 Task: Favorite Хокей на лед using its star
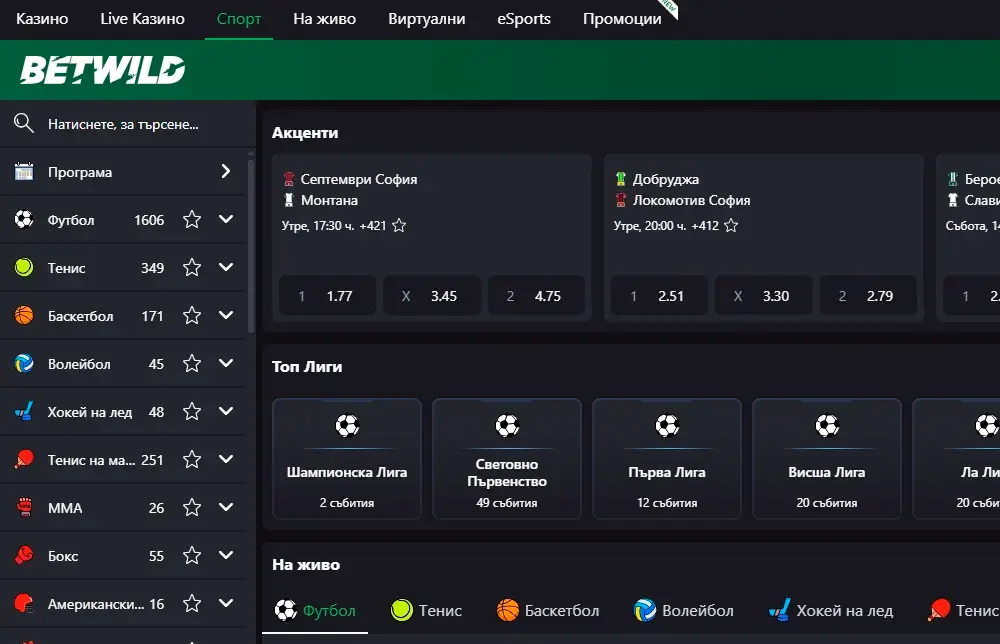(192, 411)
